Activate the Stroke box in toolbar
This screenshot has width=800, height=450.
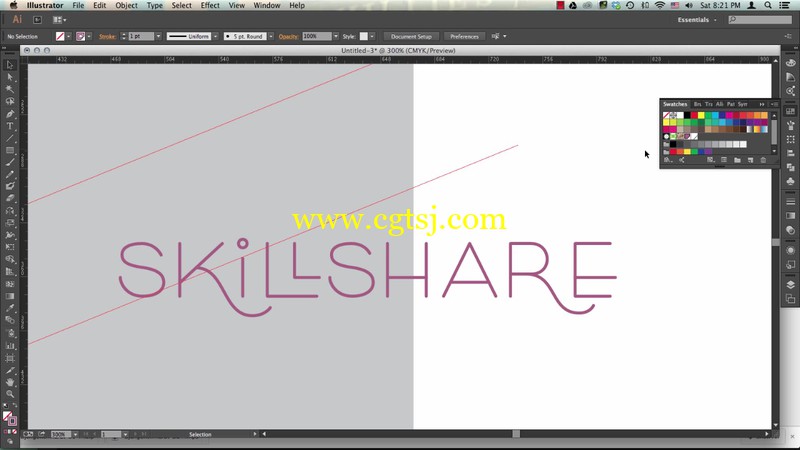point(12,421)
